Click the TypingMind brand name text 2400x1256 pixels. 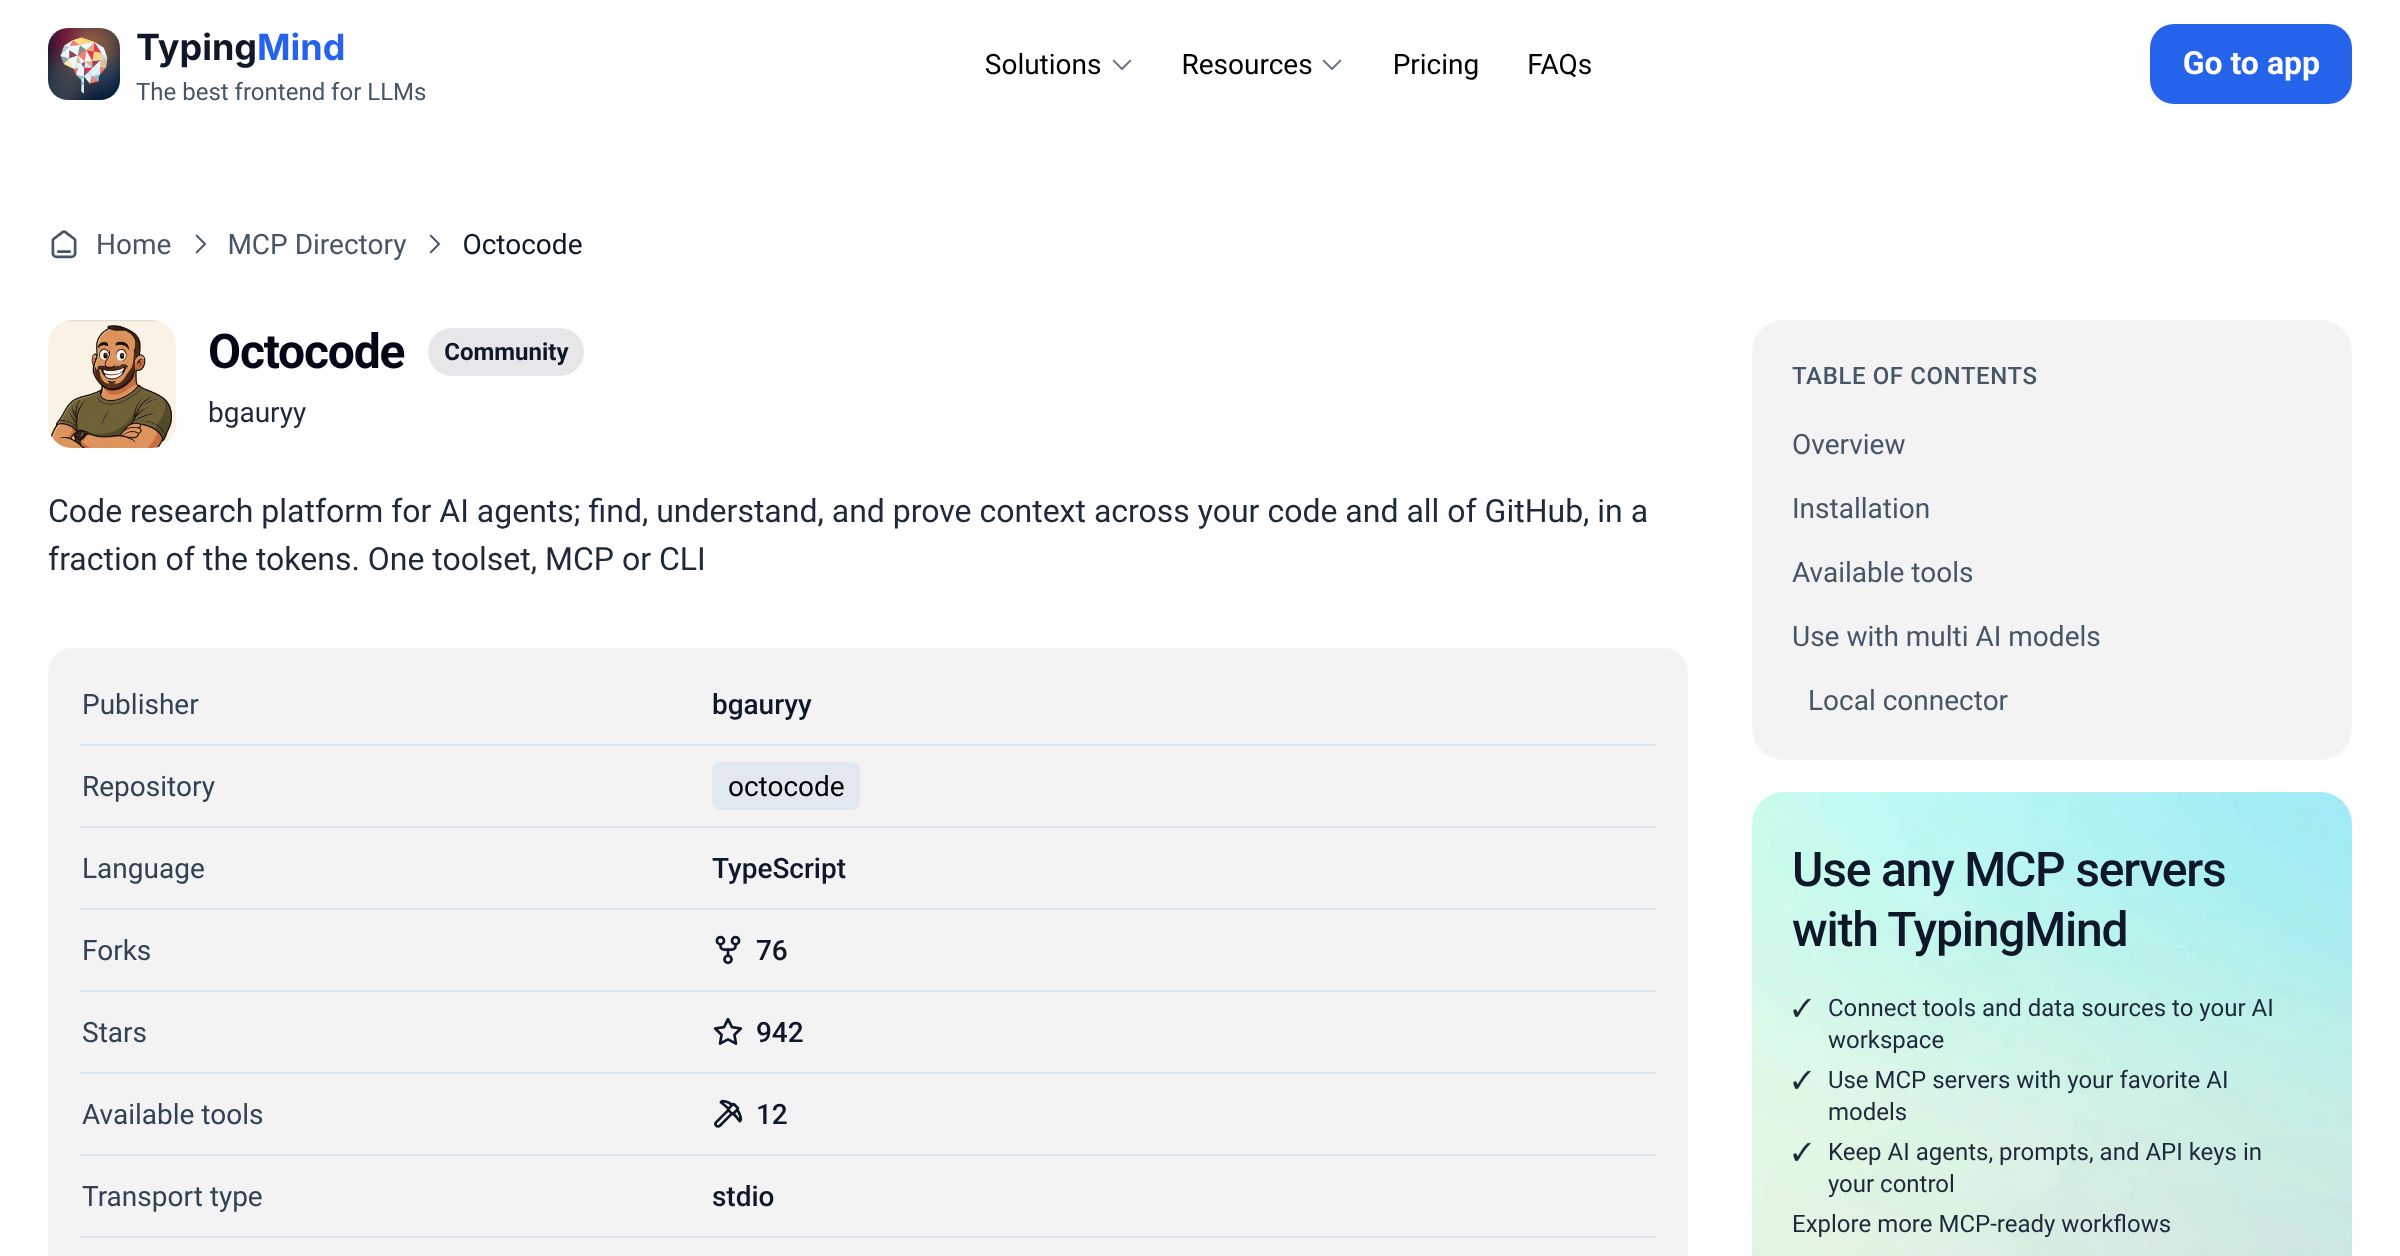tap(240, 47)
